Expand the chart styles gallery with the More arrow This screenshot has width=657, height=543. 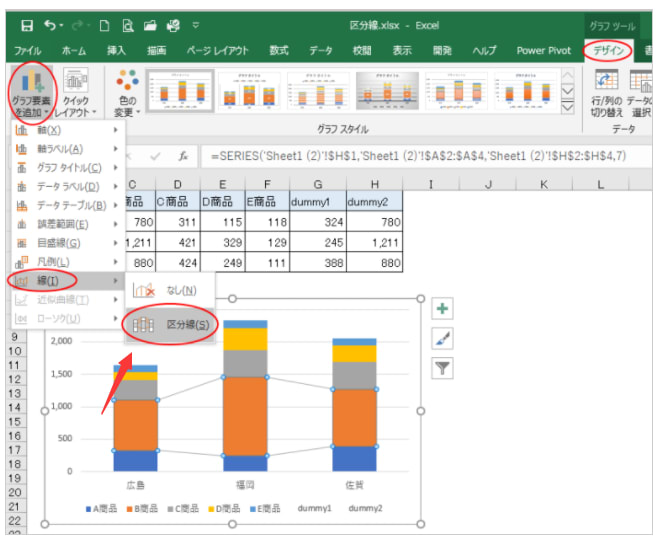coord(567,108)
